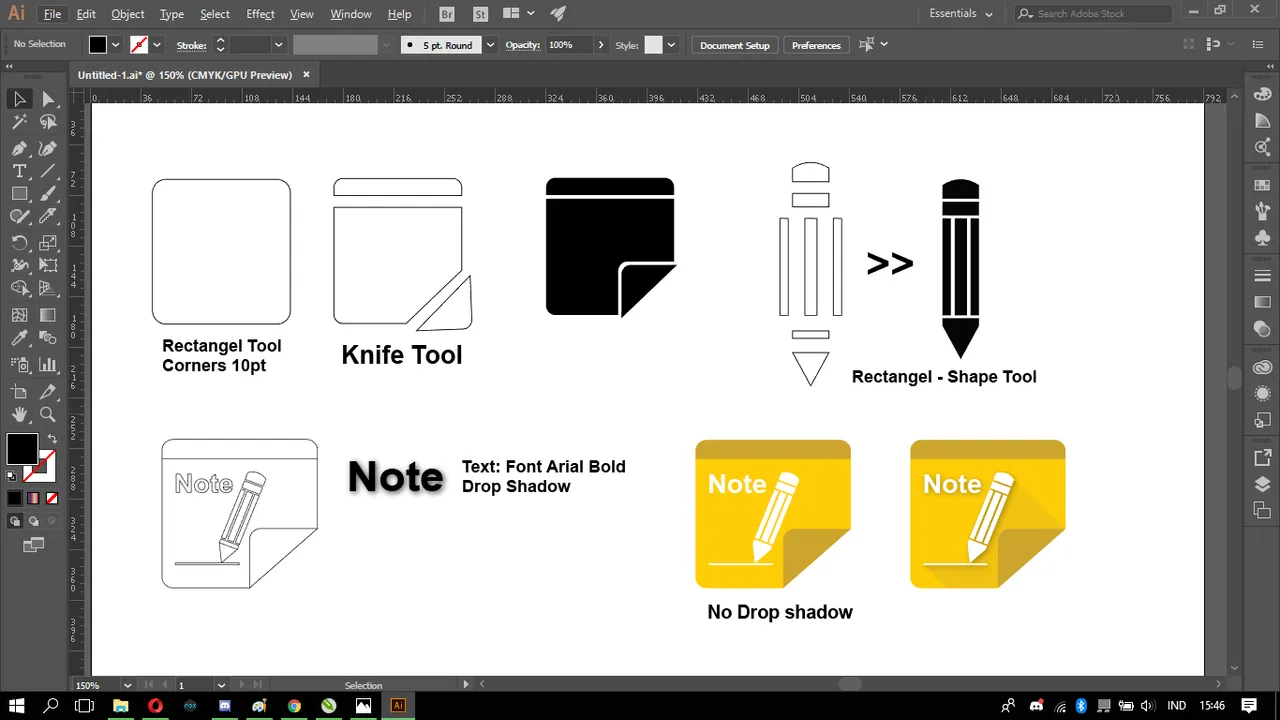Select the Column Graph tool
1280x720 pixels.
(x=48, y=365)
